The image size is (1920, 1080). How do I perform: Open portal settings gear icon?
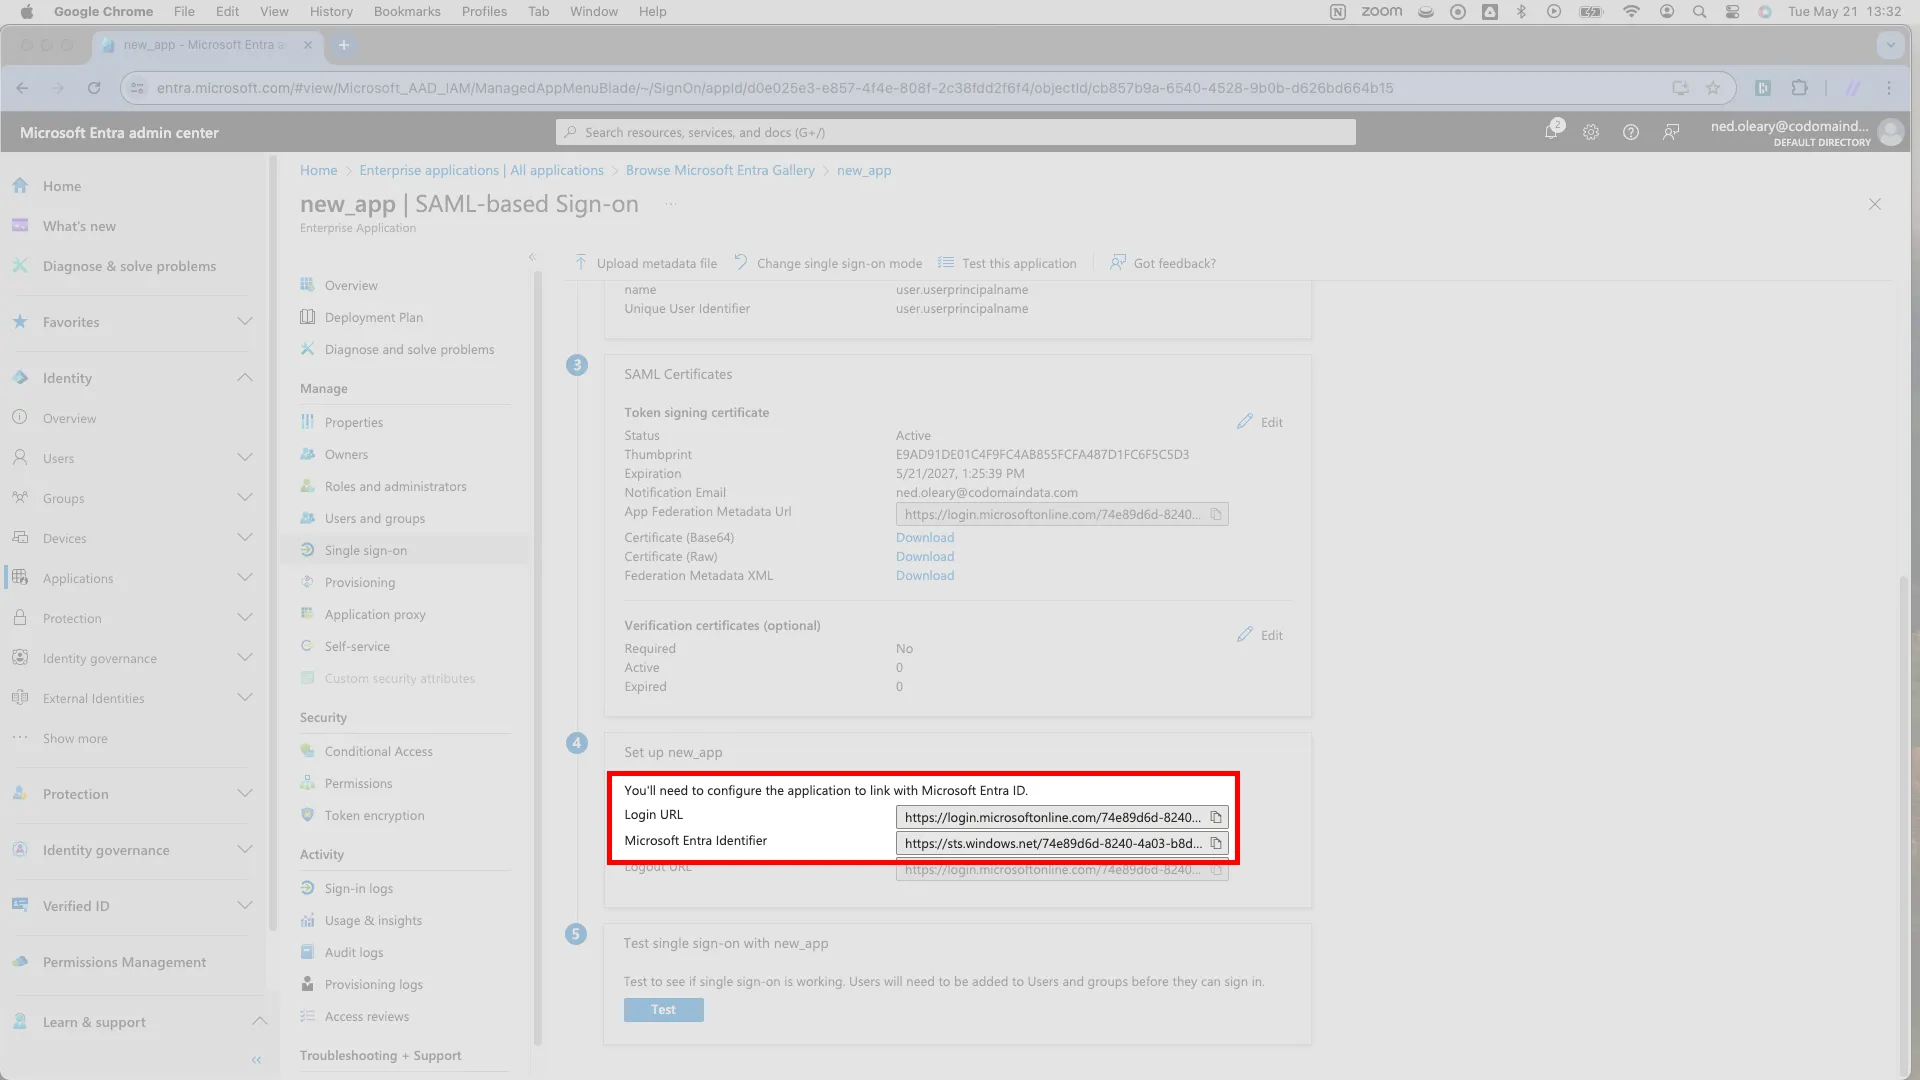click(1591, 132)
